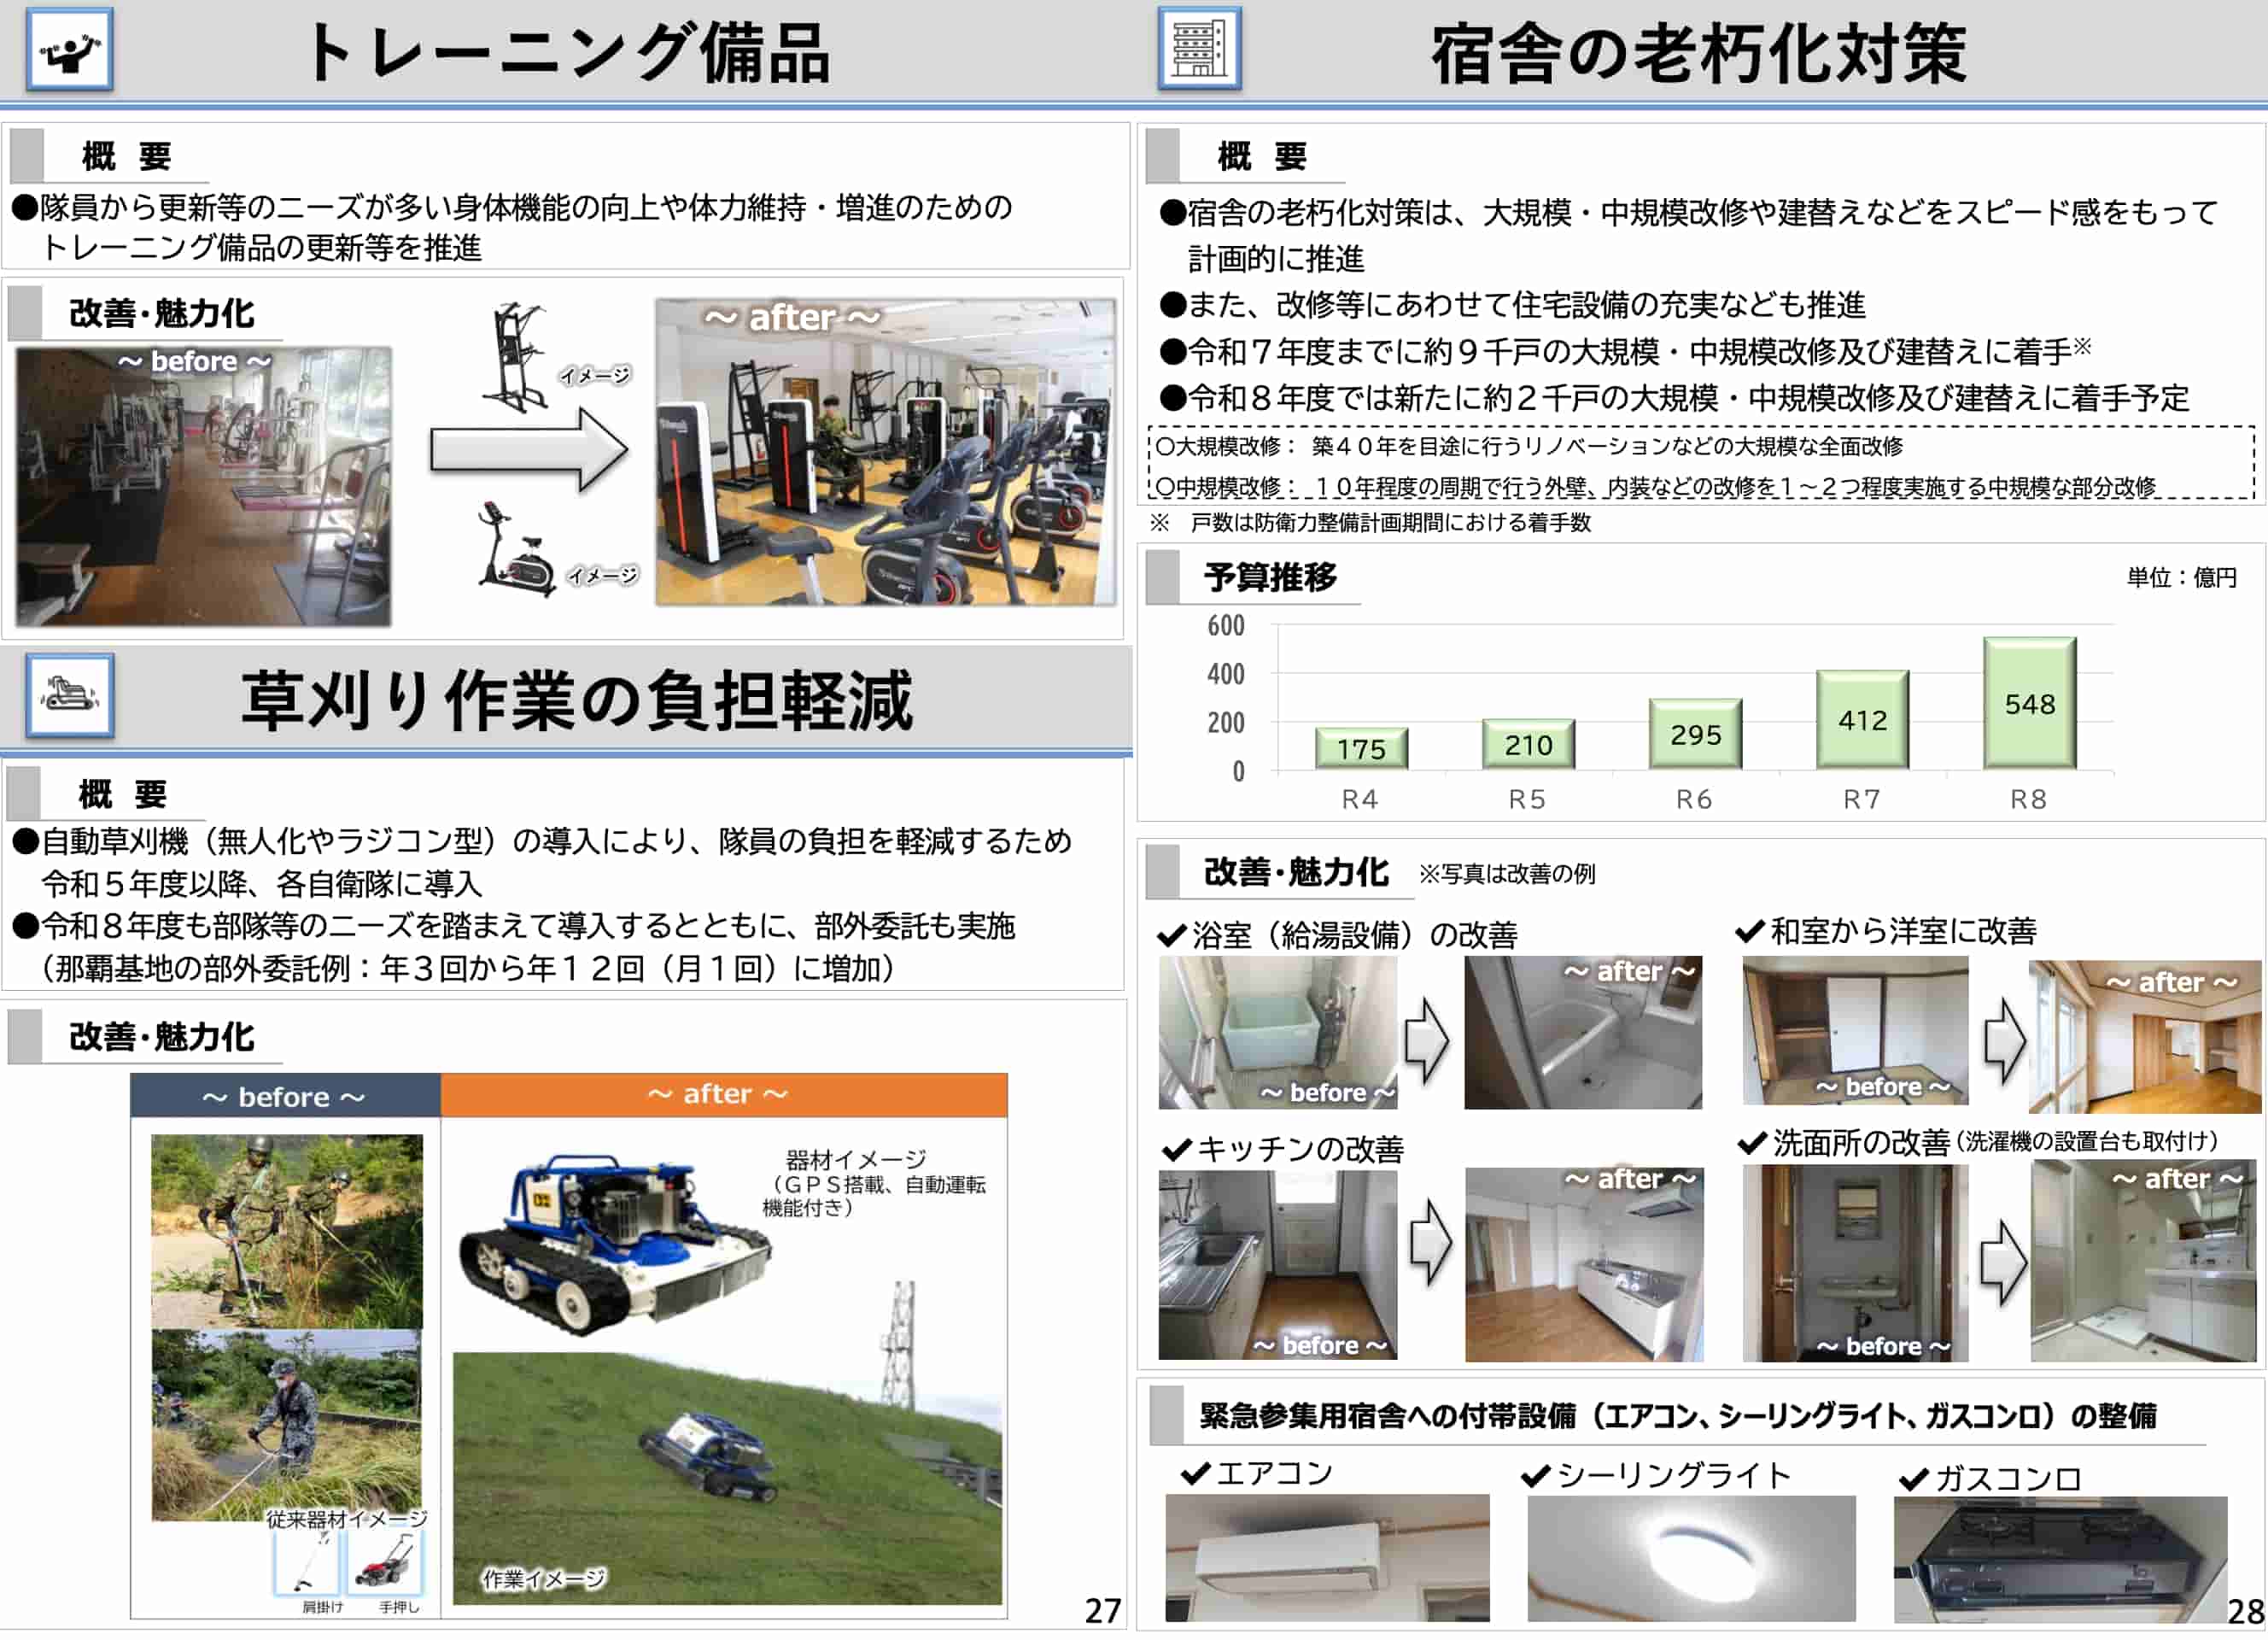The width and height of the screenshot is (2268, 1640).
Task: Click the pull-up tower equipment image
Action: (516, 357)
